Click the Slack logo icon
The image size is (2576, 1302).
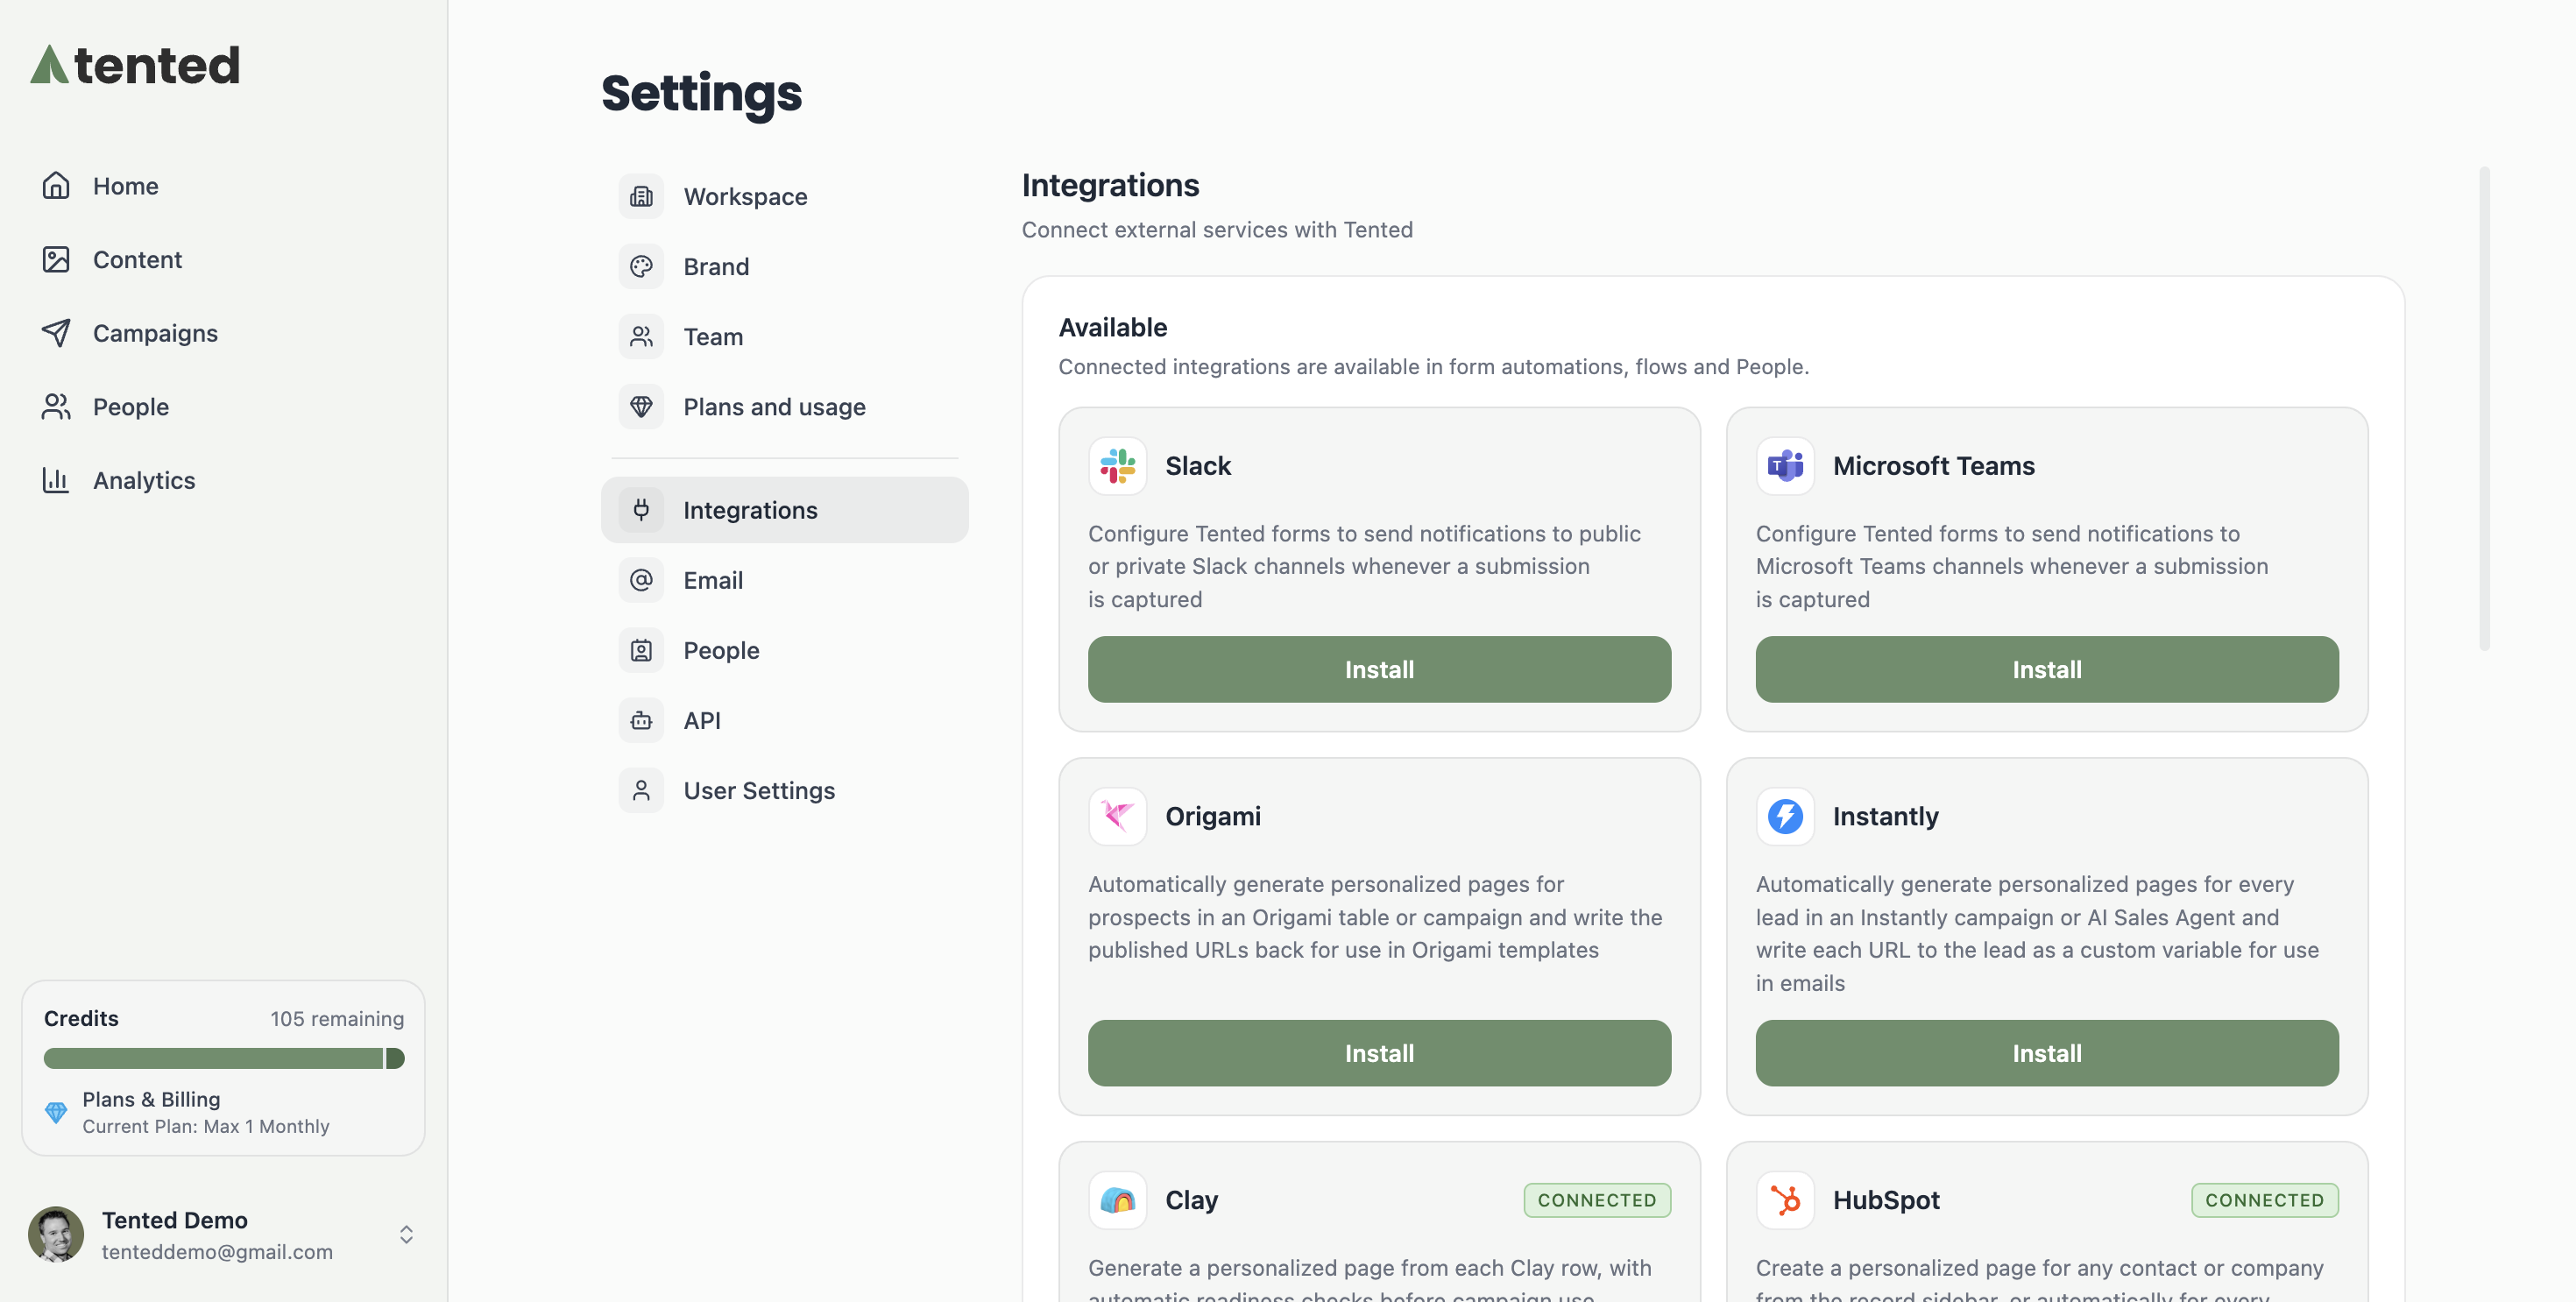click(1117, 466)
